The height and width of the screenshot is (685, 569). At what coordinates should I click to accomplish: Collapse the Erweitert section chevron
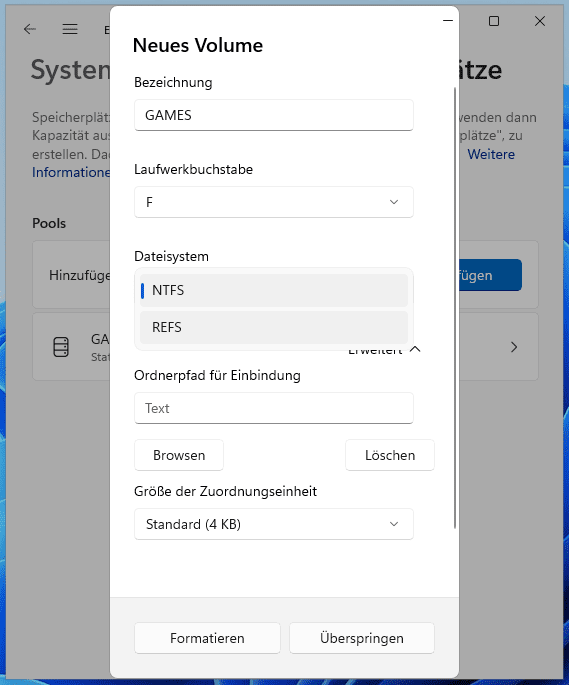[415, 349]
